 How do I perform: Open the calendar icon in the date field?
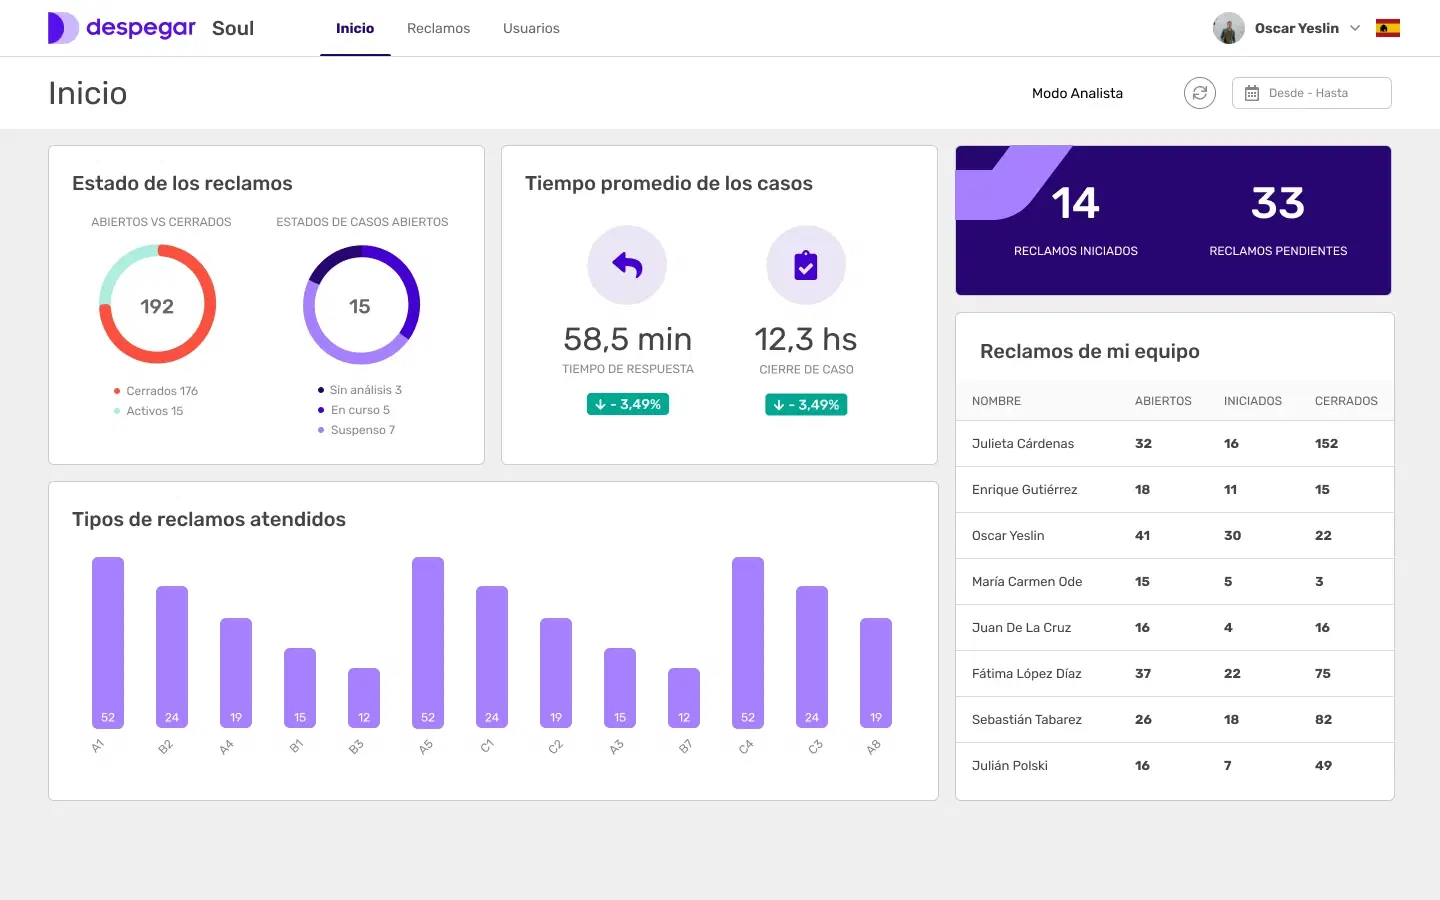point(1250,92)
